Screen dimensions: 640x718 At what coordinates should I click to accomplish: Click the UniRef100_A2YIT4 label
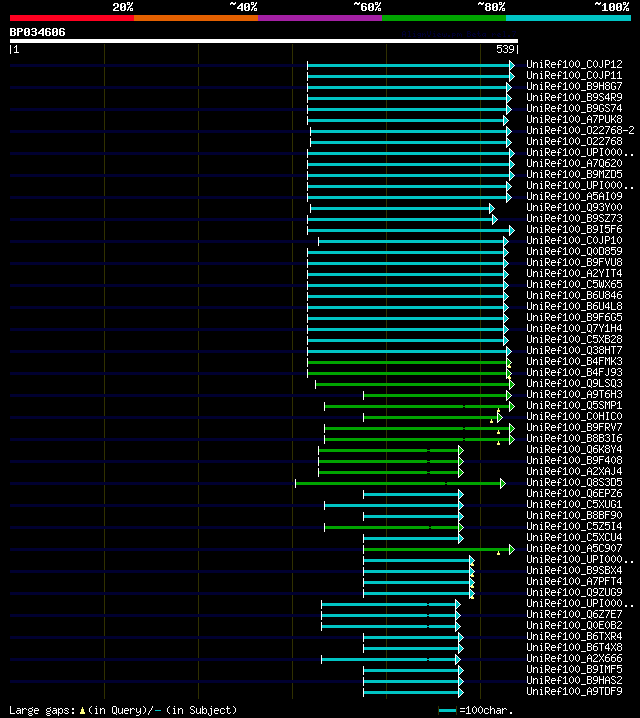click(x=574, y=273)
